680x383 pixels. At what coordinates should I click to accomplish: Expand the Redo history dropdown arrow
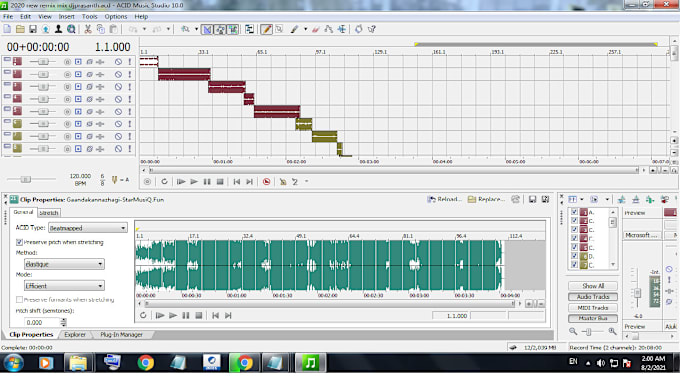tap(168, 29)
